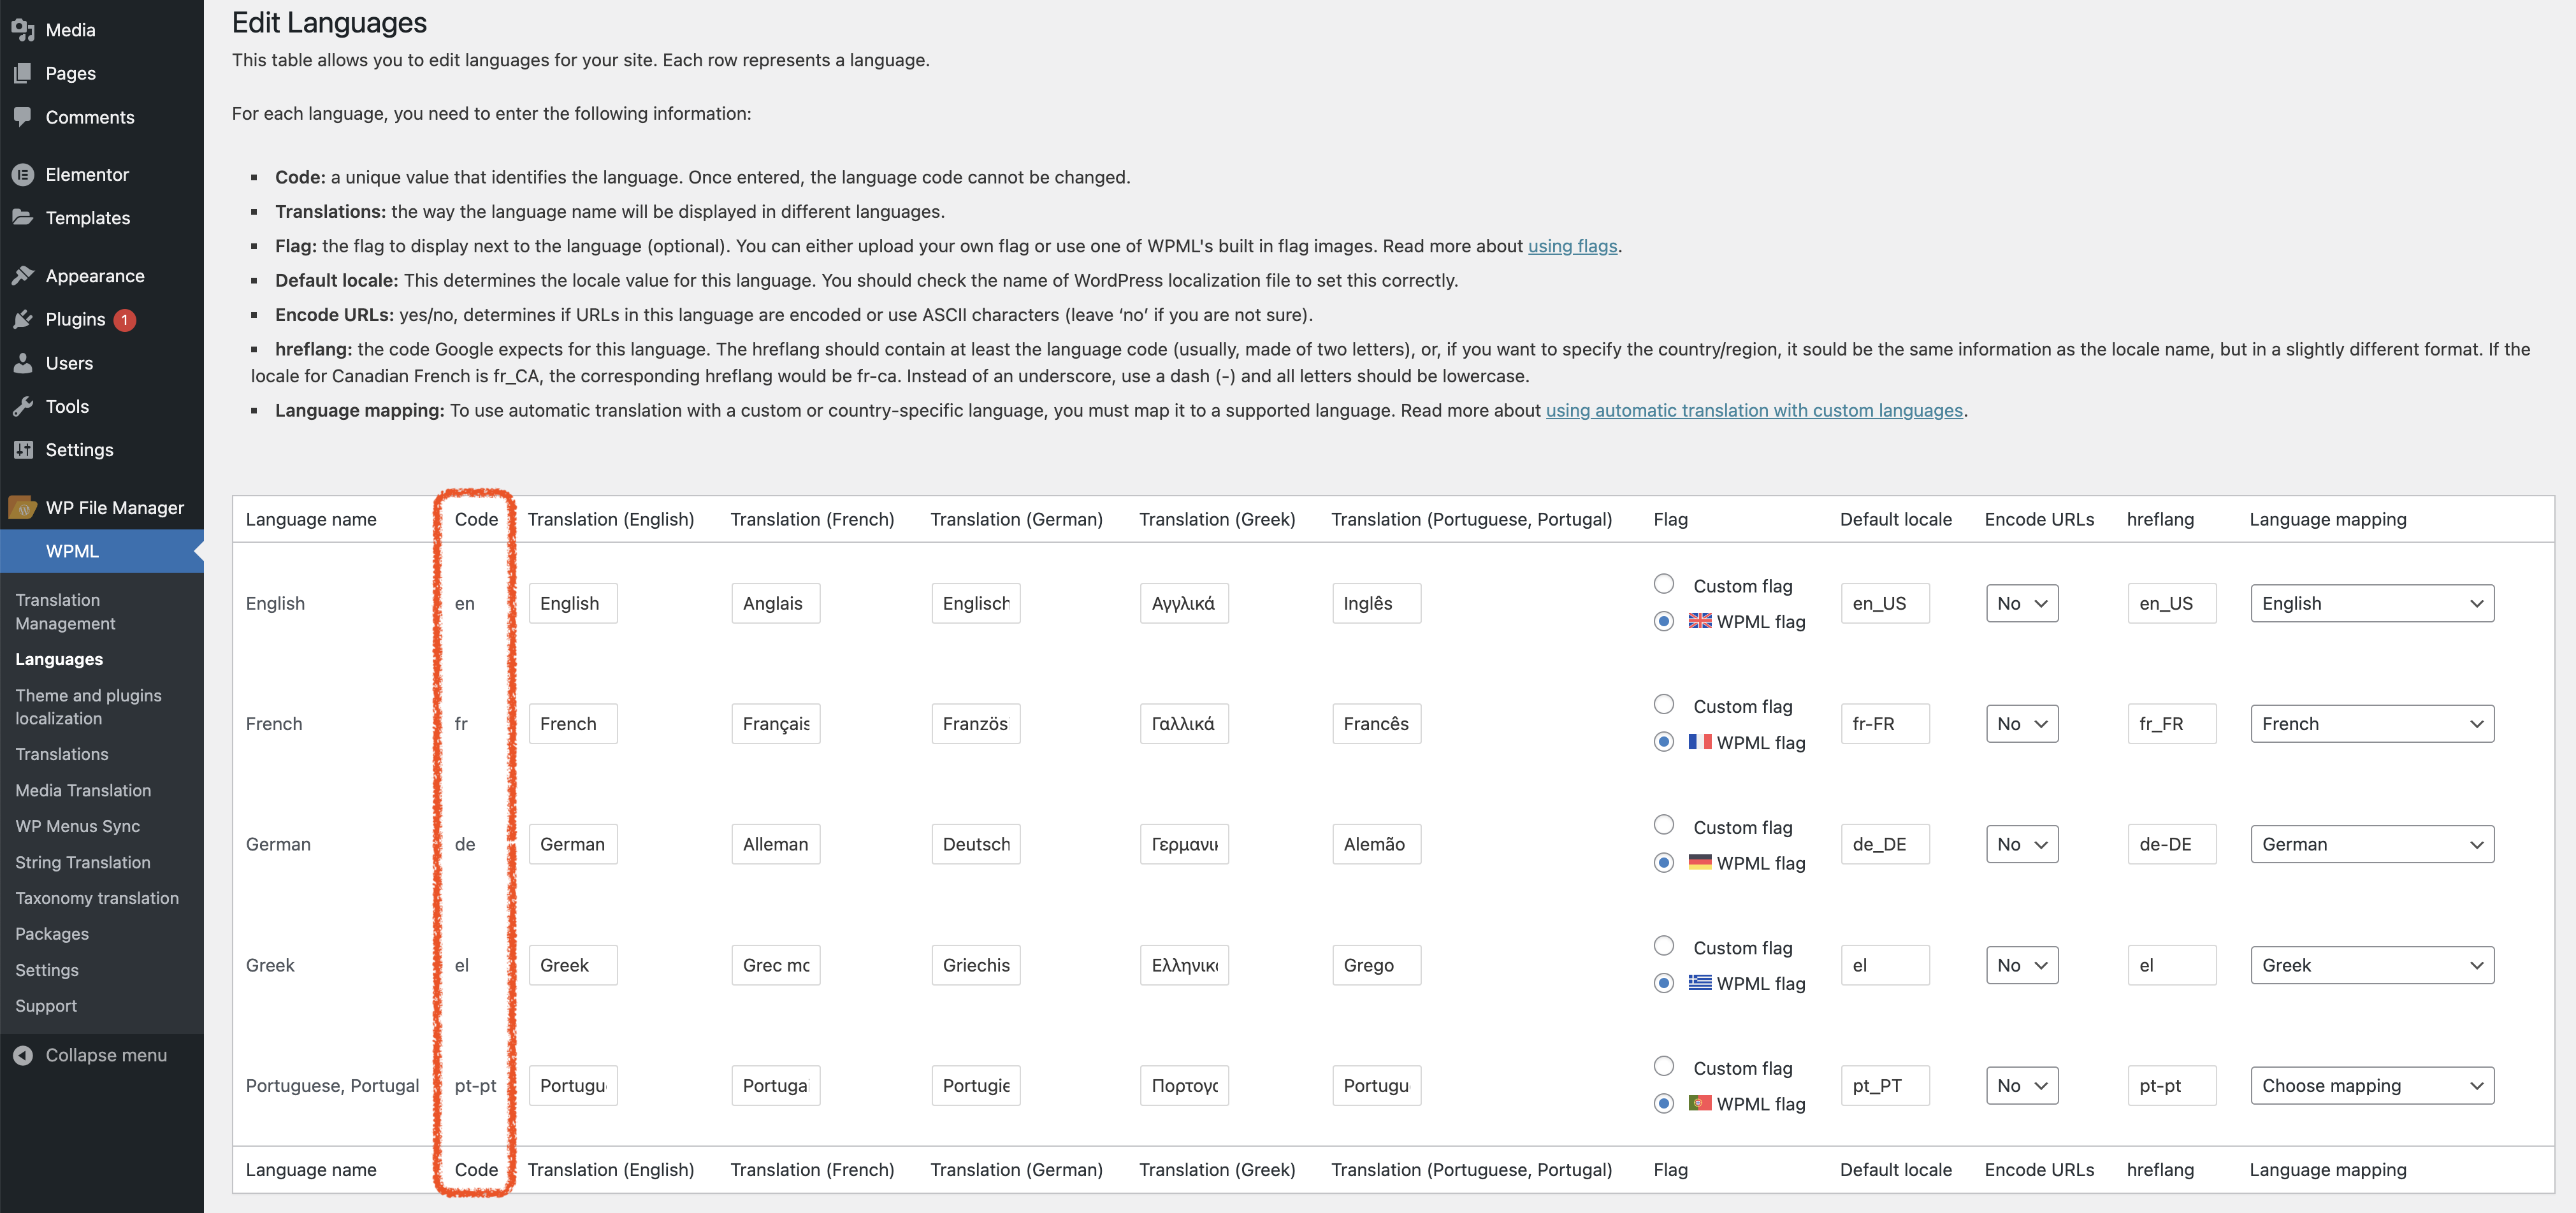
Task: Open Encode URLs dropdown for English
Action: click(2022, 603)
